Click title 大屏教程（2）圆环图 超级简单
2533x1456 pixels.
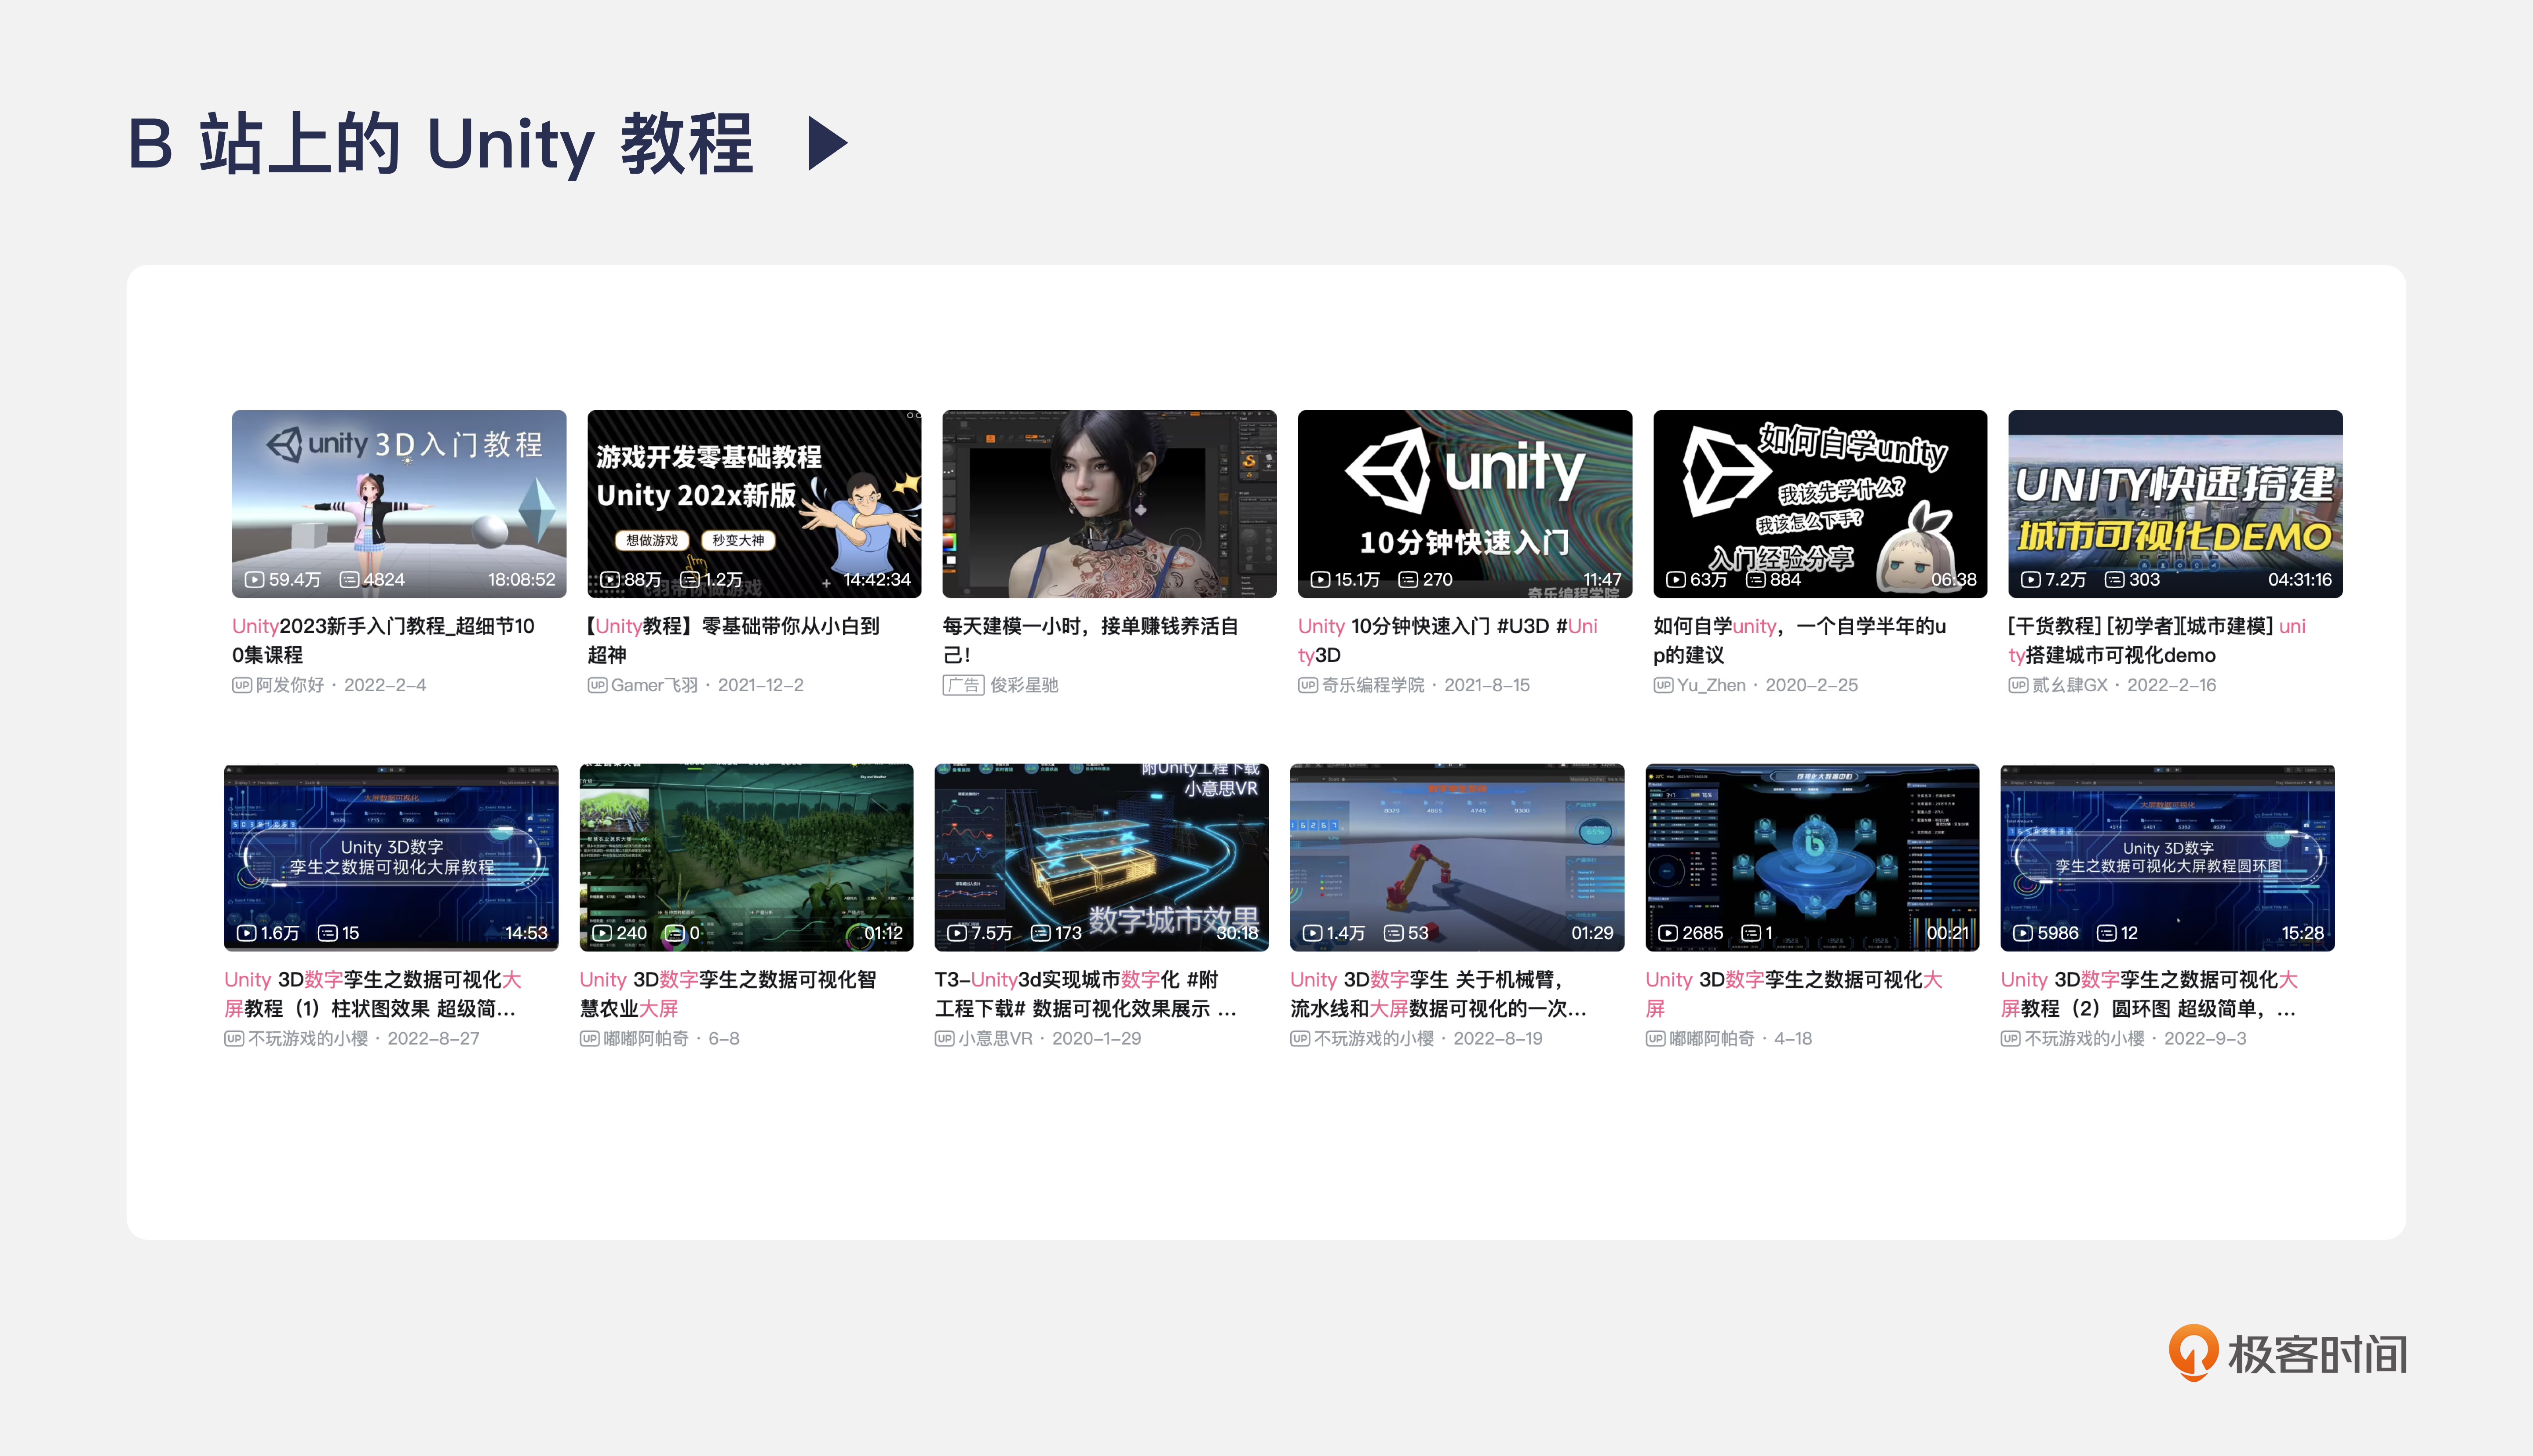2149,993
